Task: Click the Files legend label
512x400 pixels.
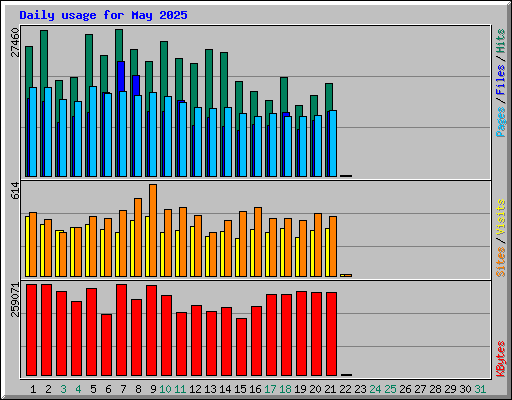Action: click(x=501, y=80)
